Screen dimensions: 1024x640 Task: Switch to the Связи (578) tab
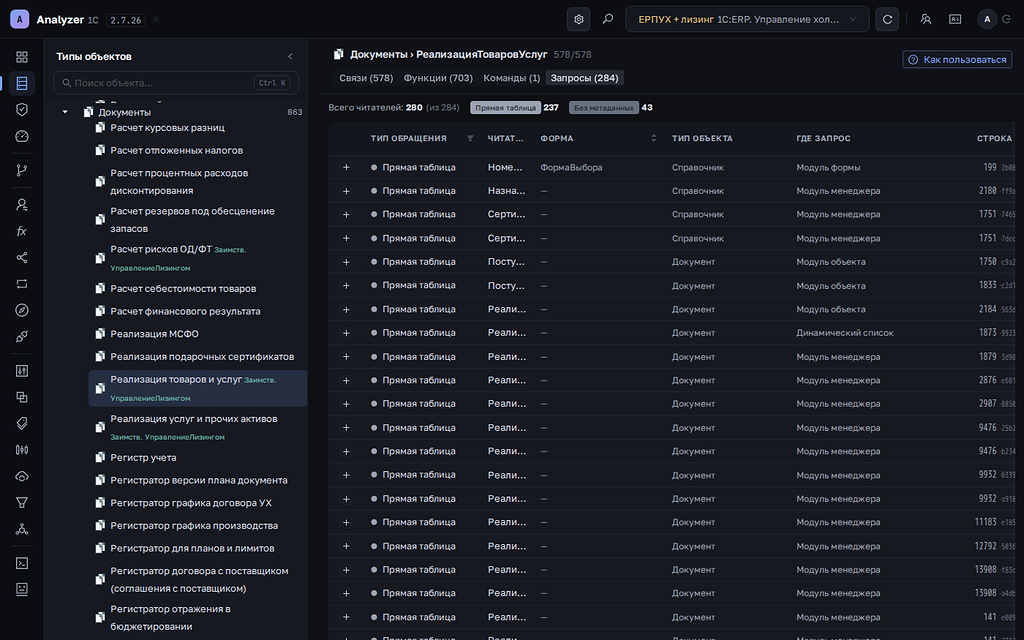coord(366,78)
